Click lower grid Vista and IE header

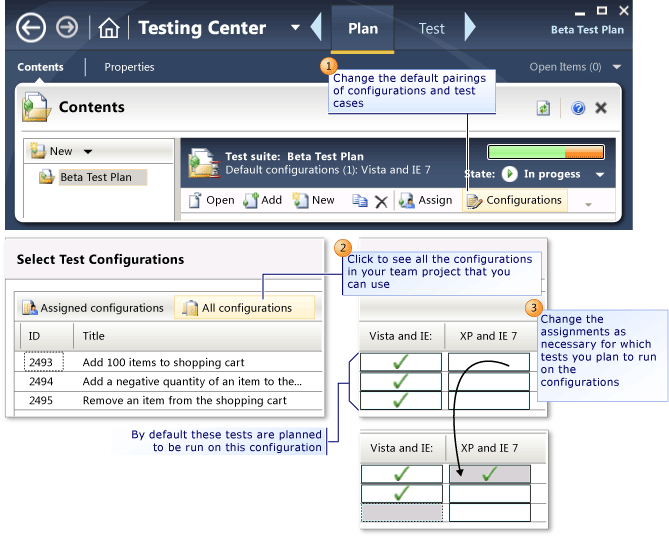(402, 448)
